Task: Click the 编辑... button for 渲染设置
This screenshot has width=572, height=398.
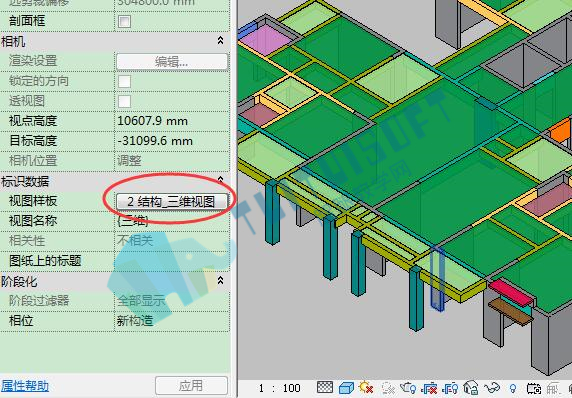Action: 172,61
